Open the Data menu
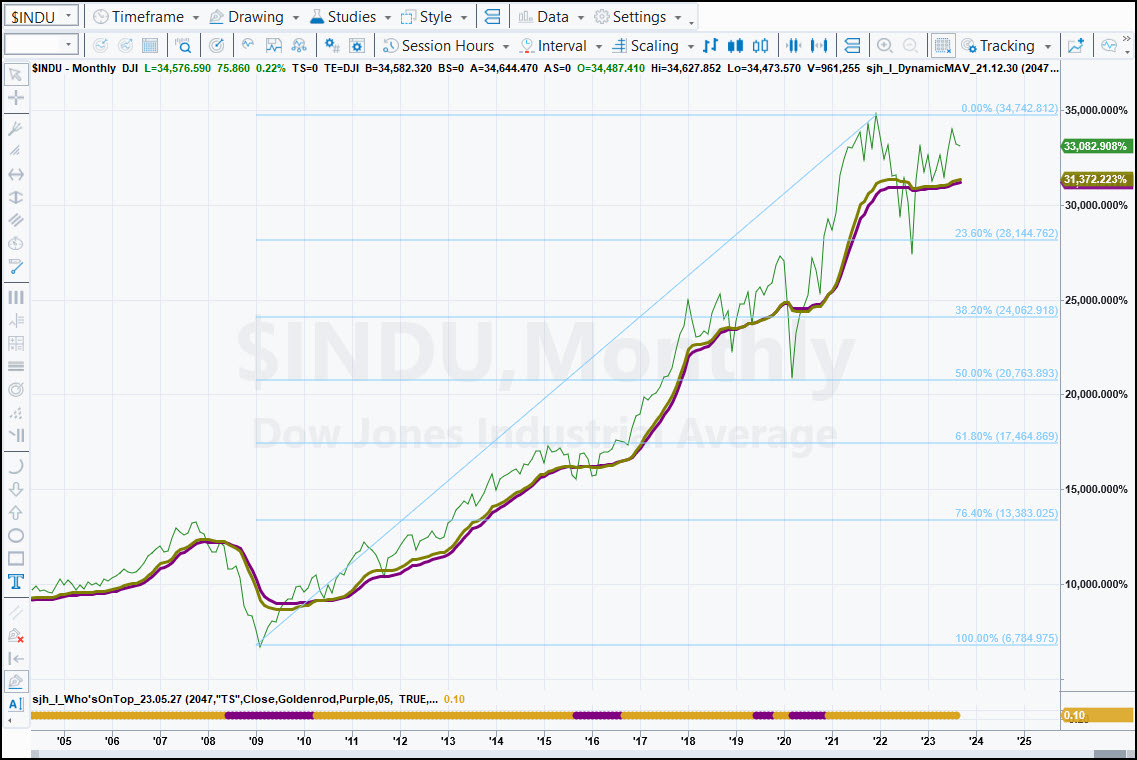The width and height of the screenshot is (1137, 760). (x=544, y=17)
